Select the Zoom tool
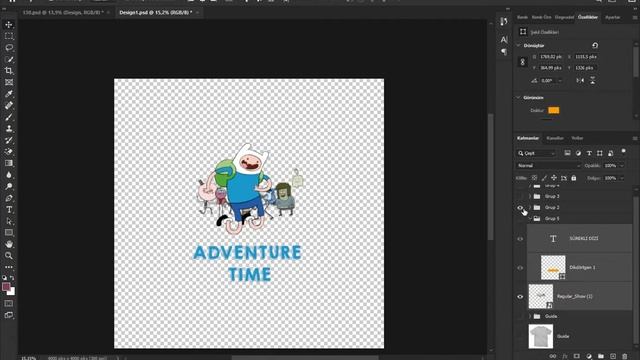 coord(9,256)
